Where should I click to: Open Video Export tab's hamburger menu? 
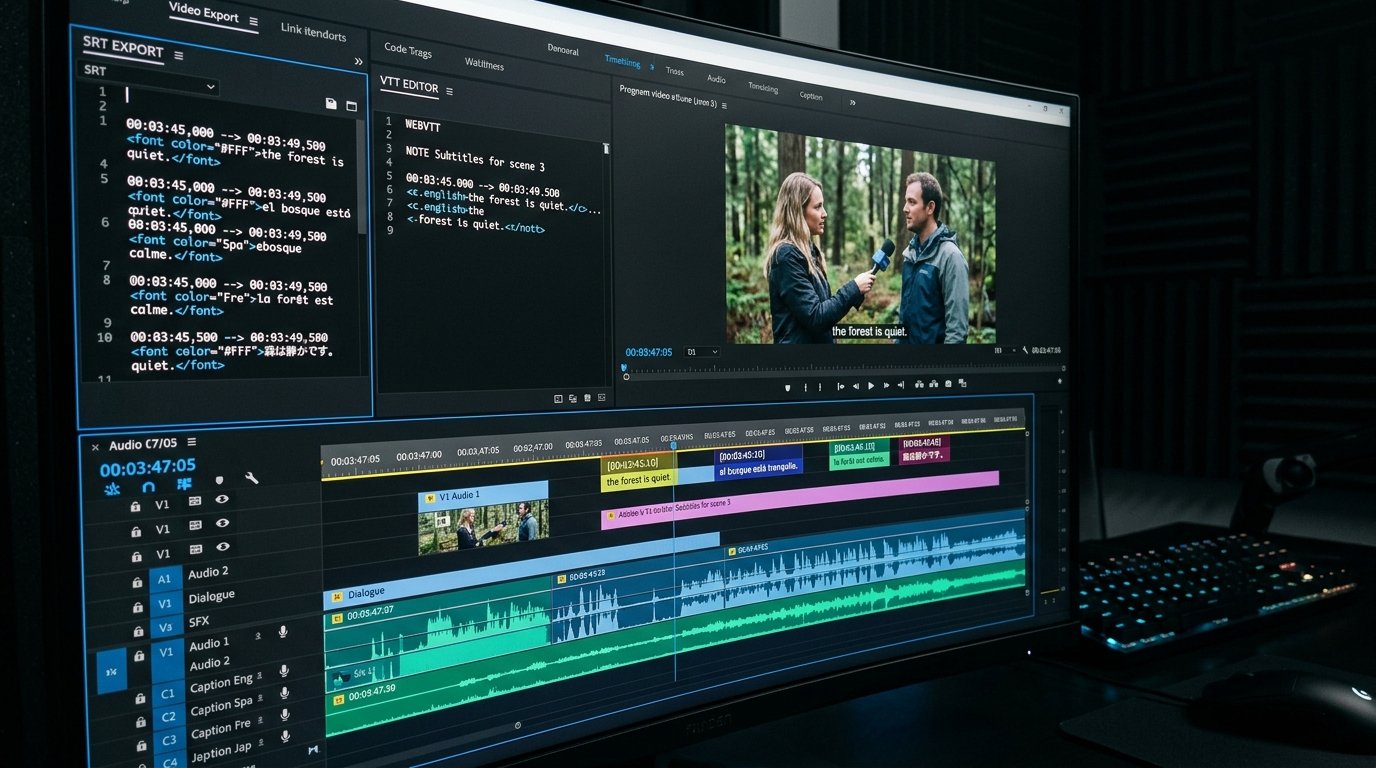[253, 21]
